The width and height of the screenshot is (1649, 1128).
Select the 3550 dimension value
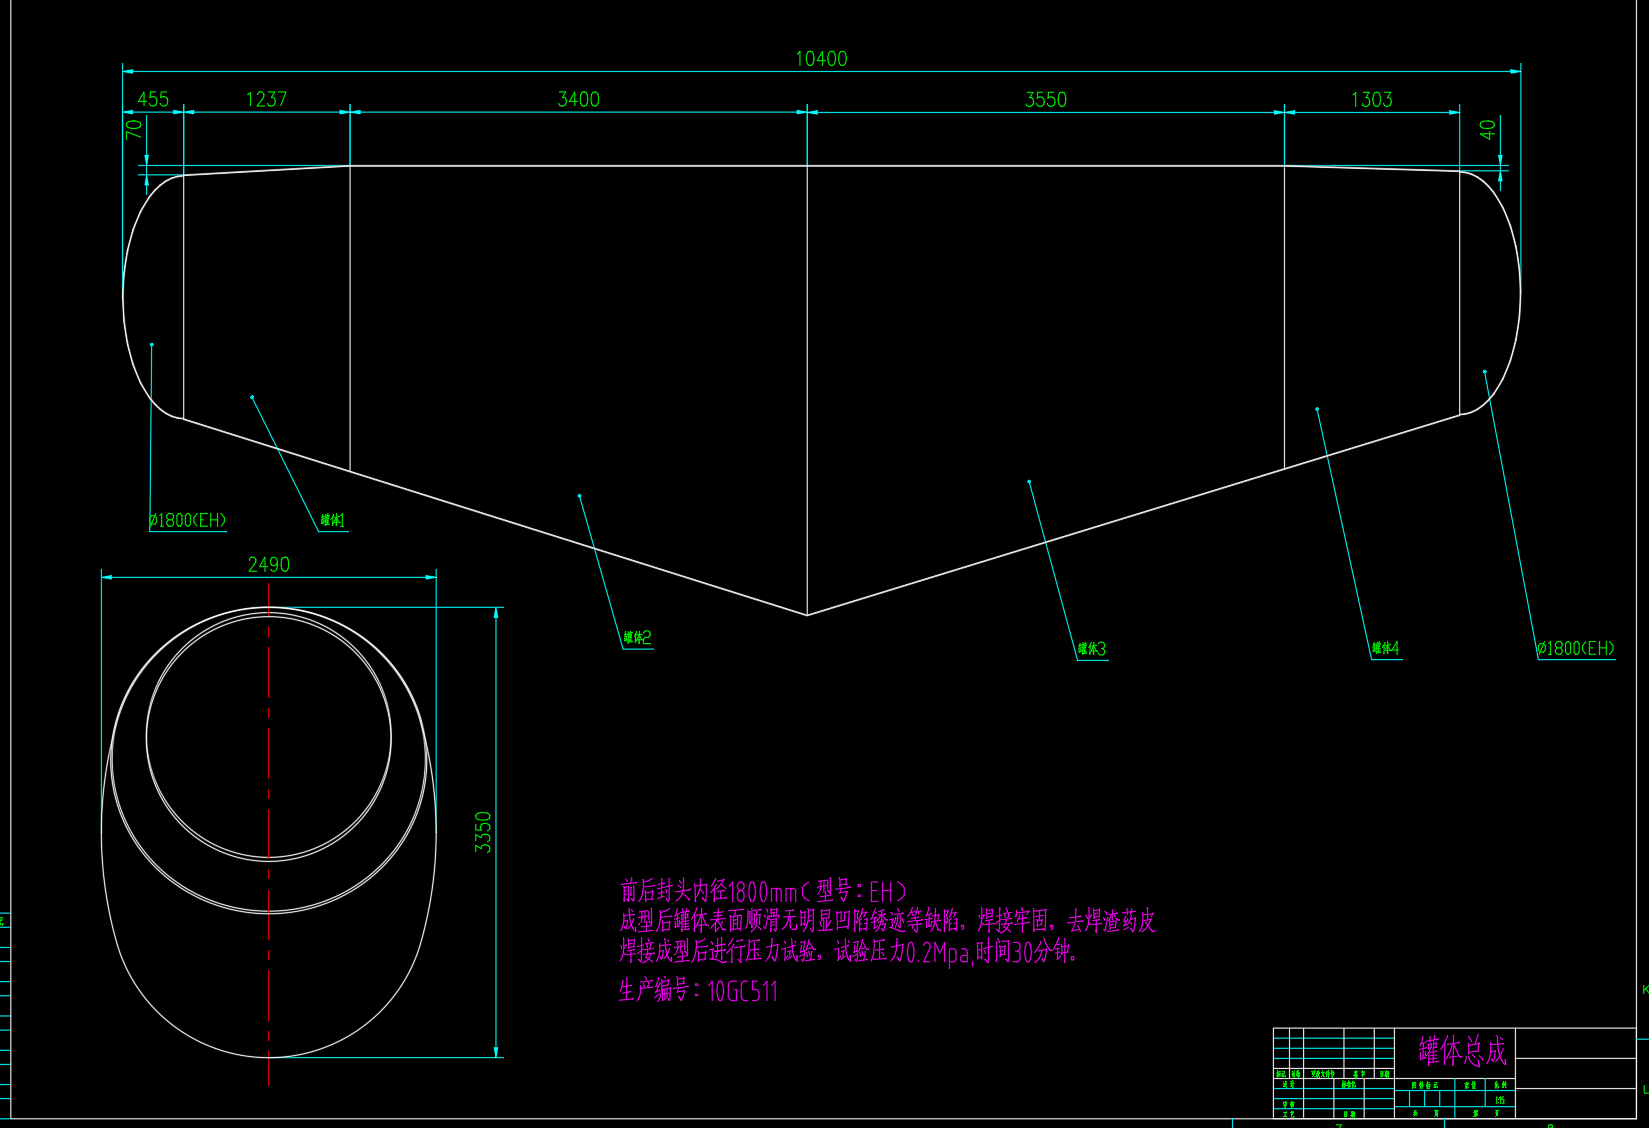1045,100
